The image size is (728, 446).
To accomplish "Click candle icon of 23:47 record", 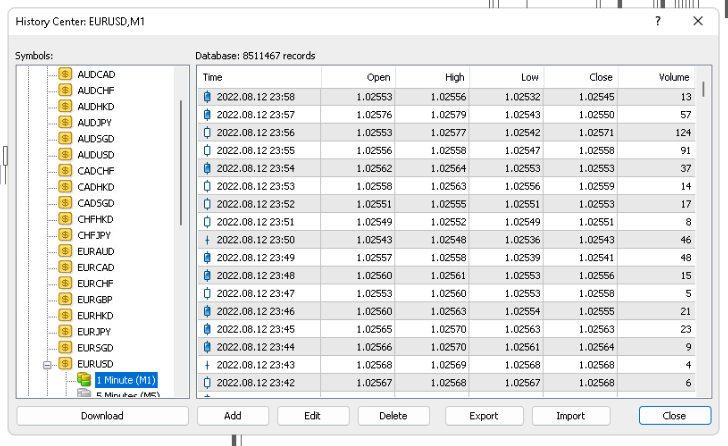I will (x=207, y=294).
